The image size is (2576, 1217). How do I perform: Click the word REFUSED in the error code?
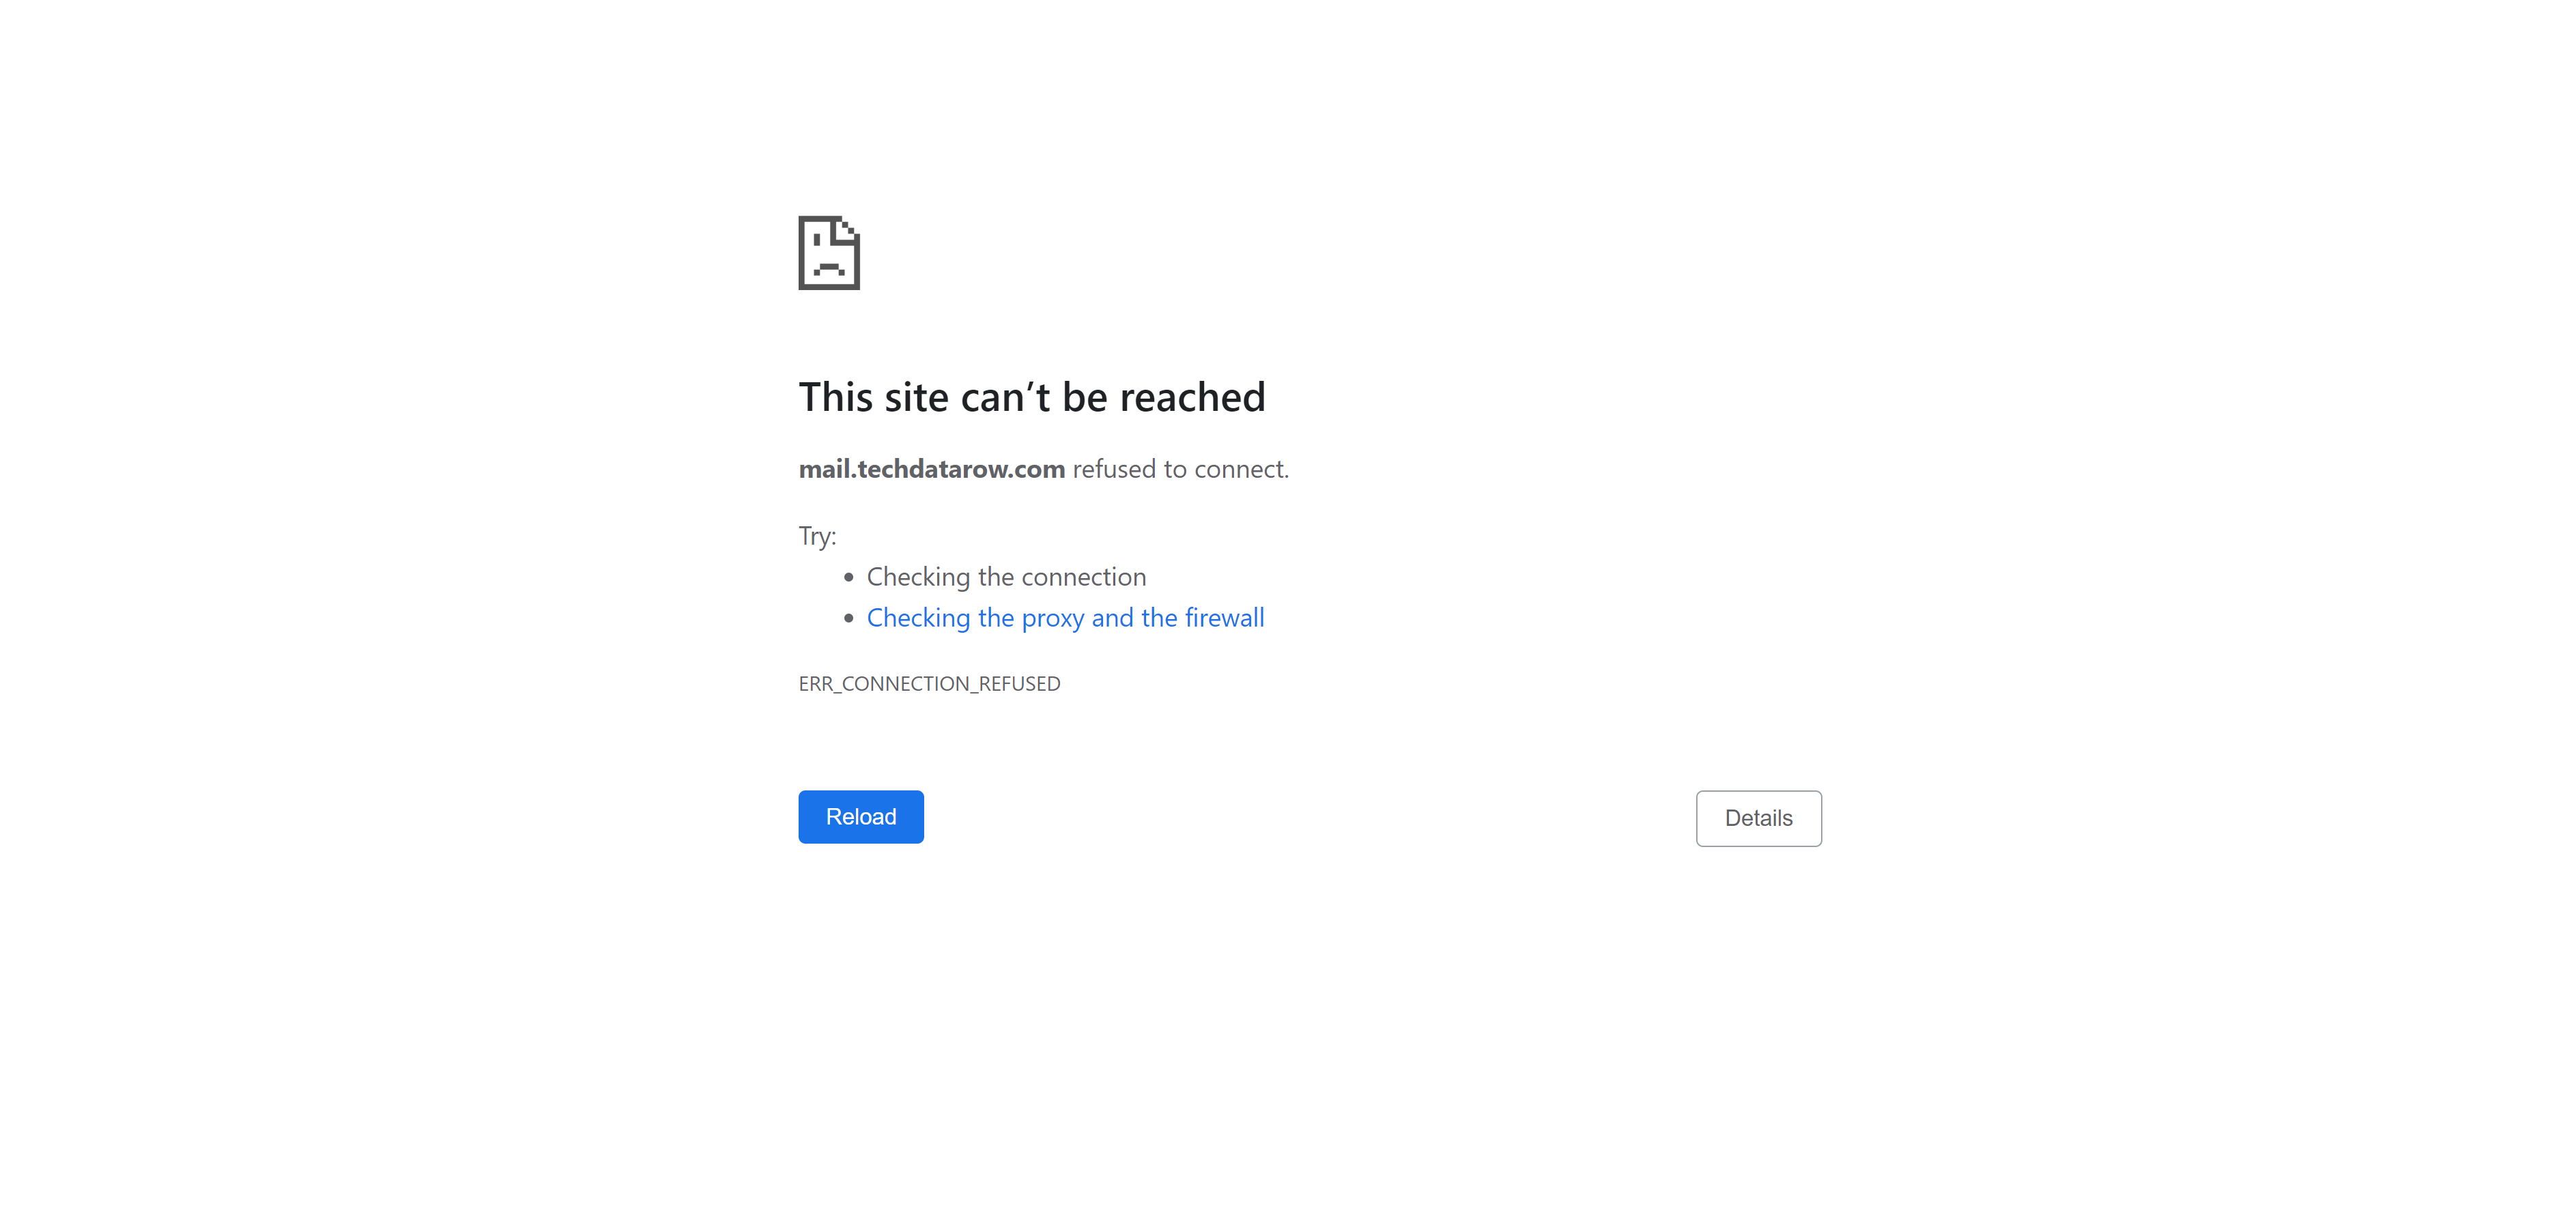tap(1019, 684)
